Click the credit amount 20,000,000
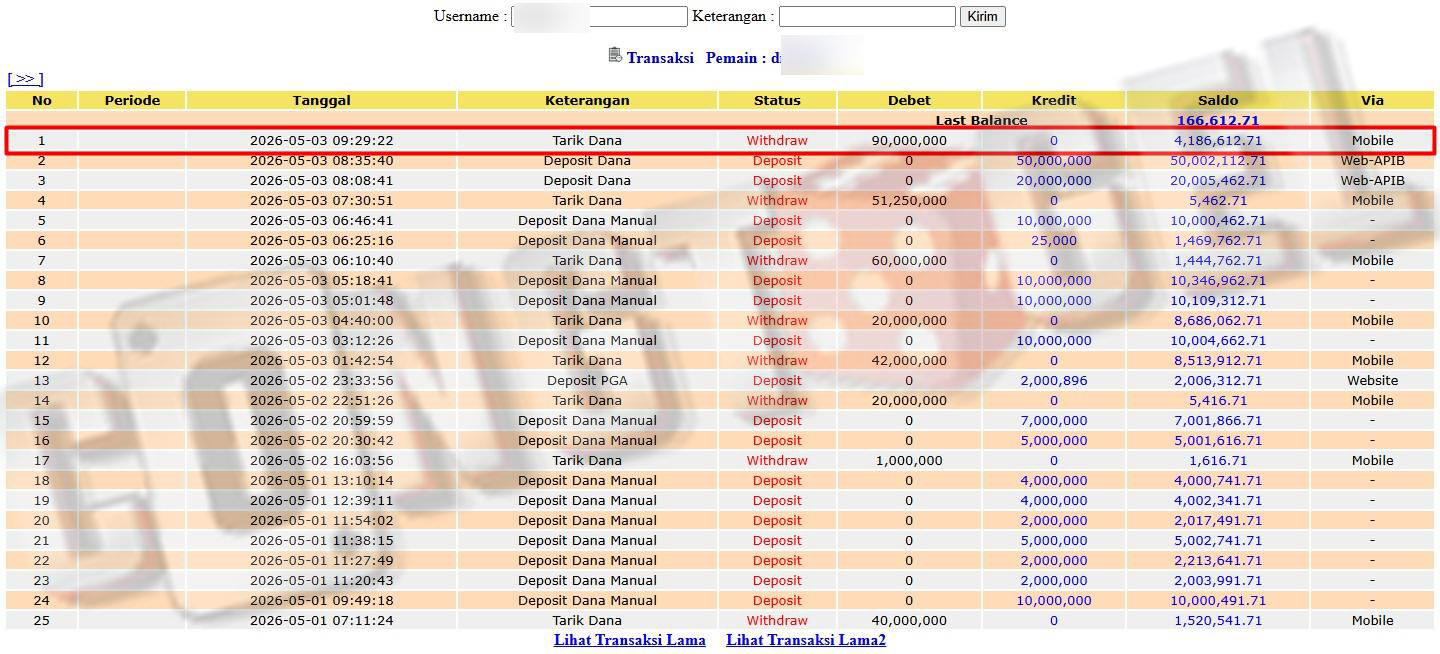 tap(1054, 180)
